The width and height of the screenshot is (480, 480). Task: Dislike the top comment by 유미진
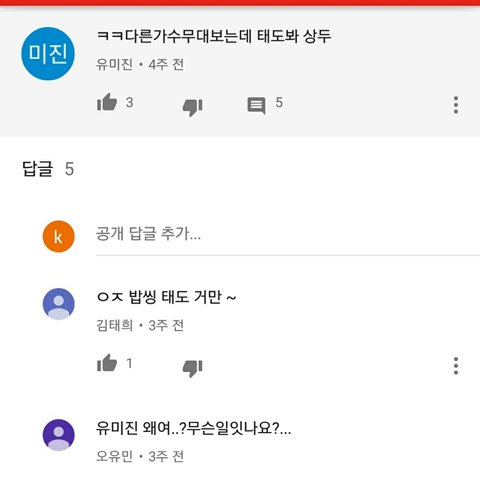[x=193, y=107]
